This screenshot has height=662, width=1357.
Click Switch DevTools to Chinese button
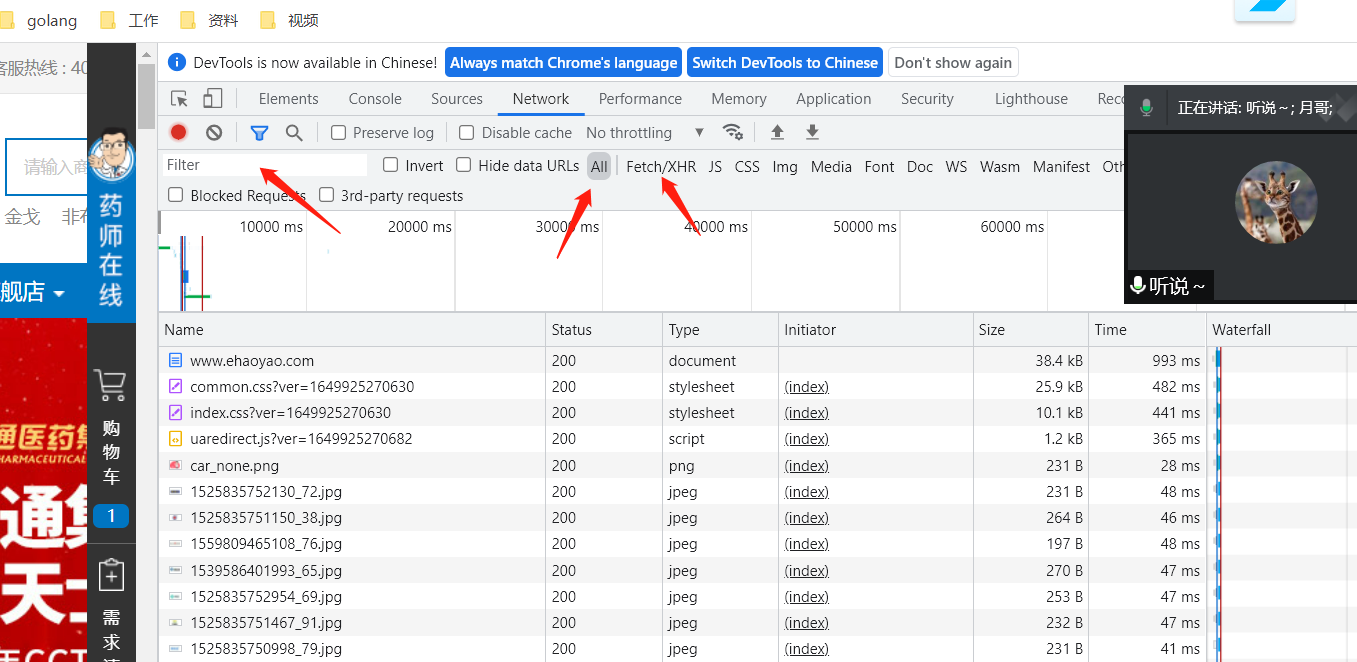point(785,62)
